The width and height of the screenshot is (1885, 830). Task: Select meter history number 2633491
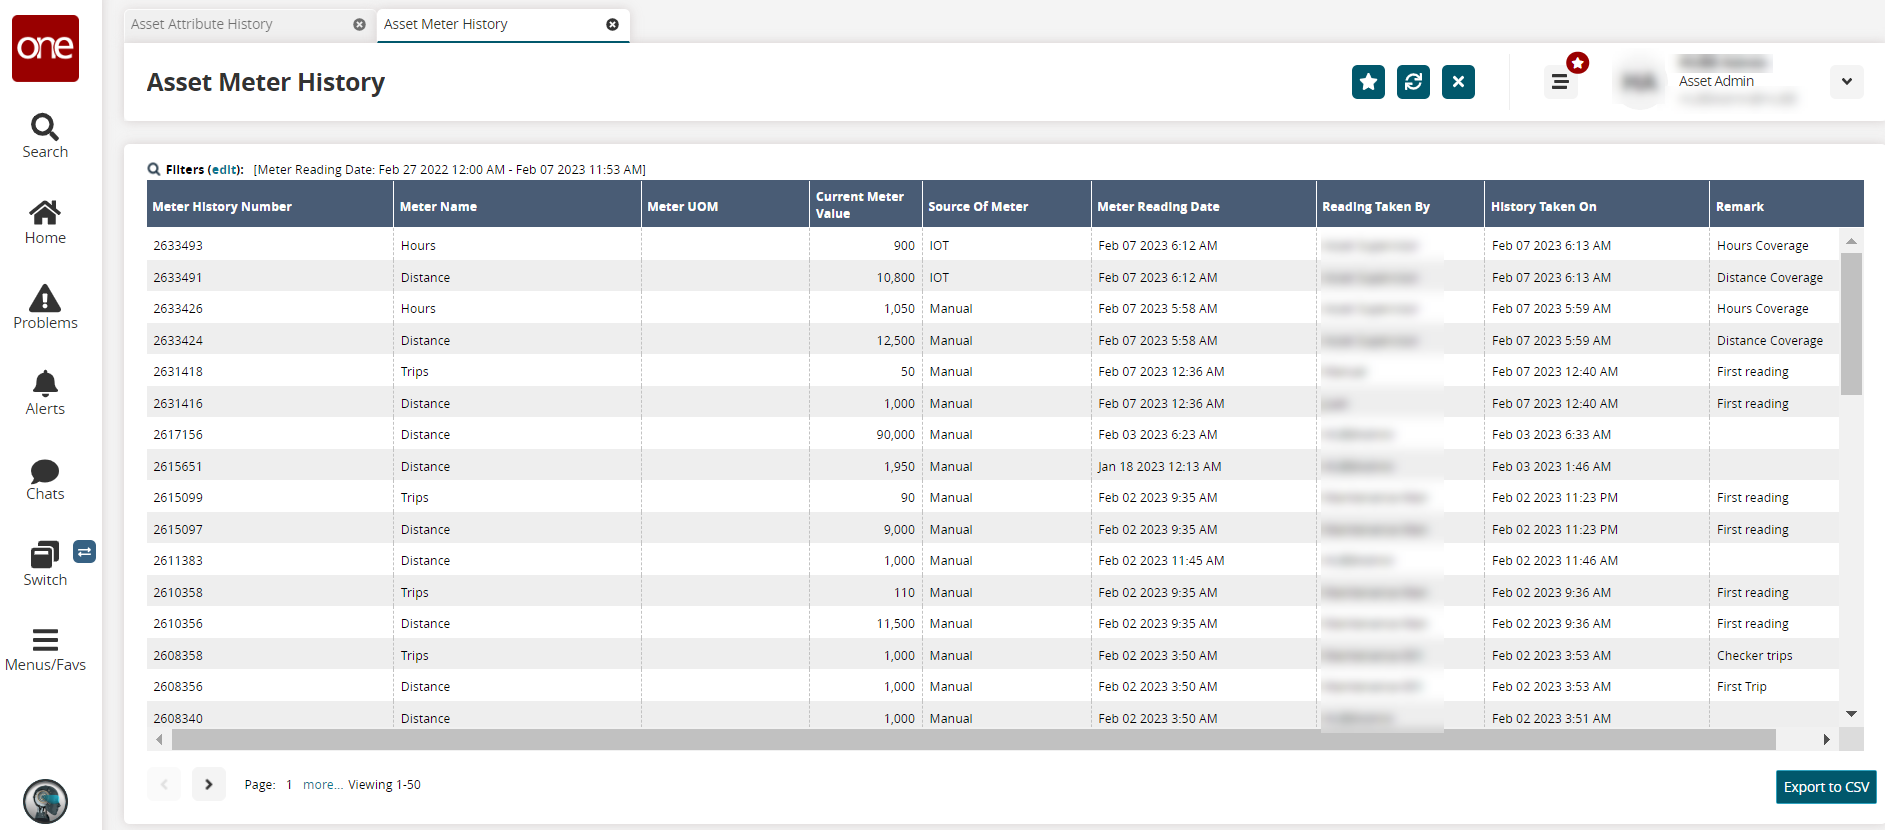(x=178, y=278)
